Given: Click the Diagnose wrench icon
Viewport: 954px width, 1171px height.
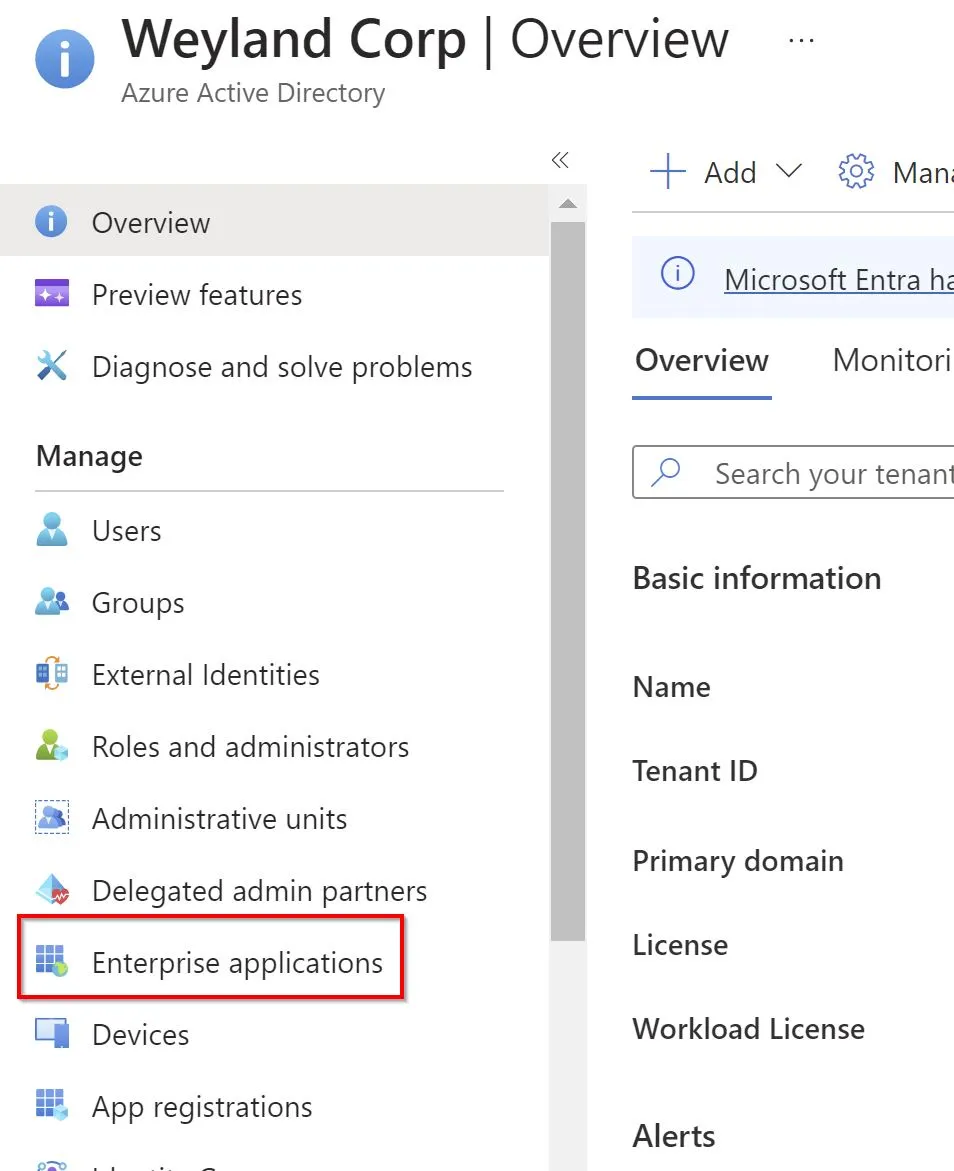Looking at the screenshot, I should (52, 366).
